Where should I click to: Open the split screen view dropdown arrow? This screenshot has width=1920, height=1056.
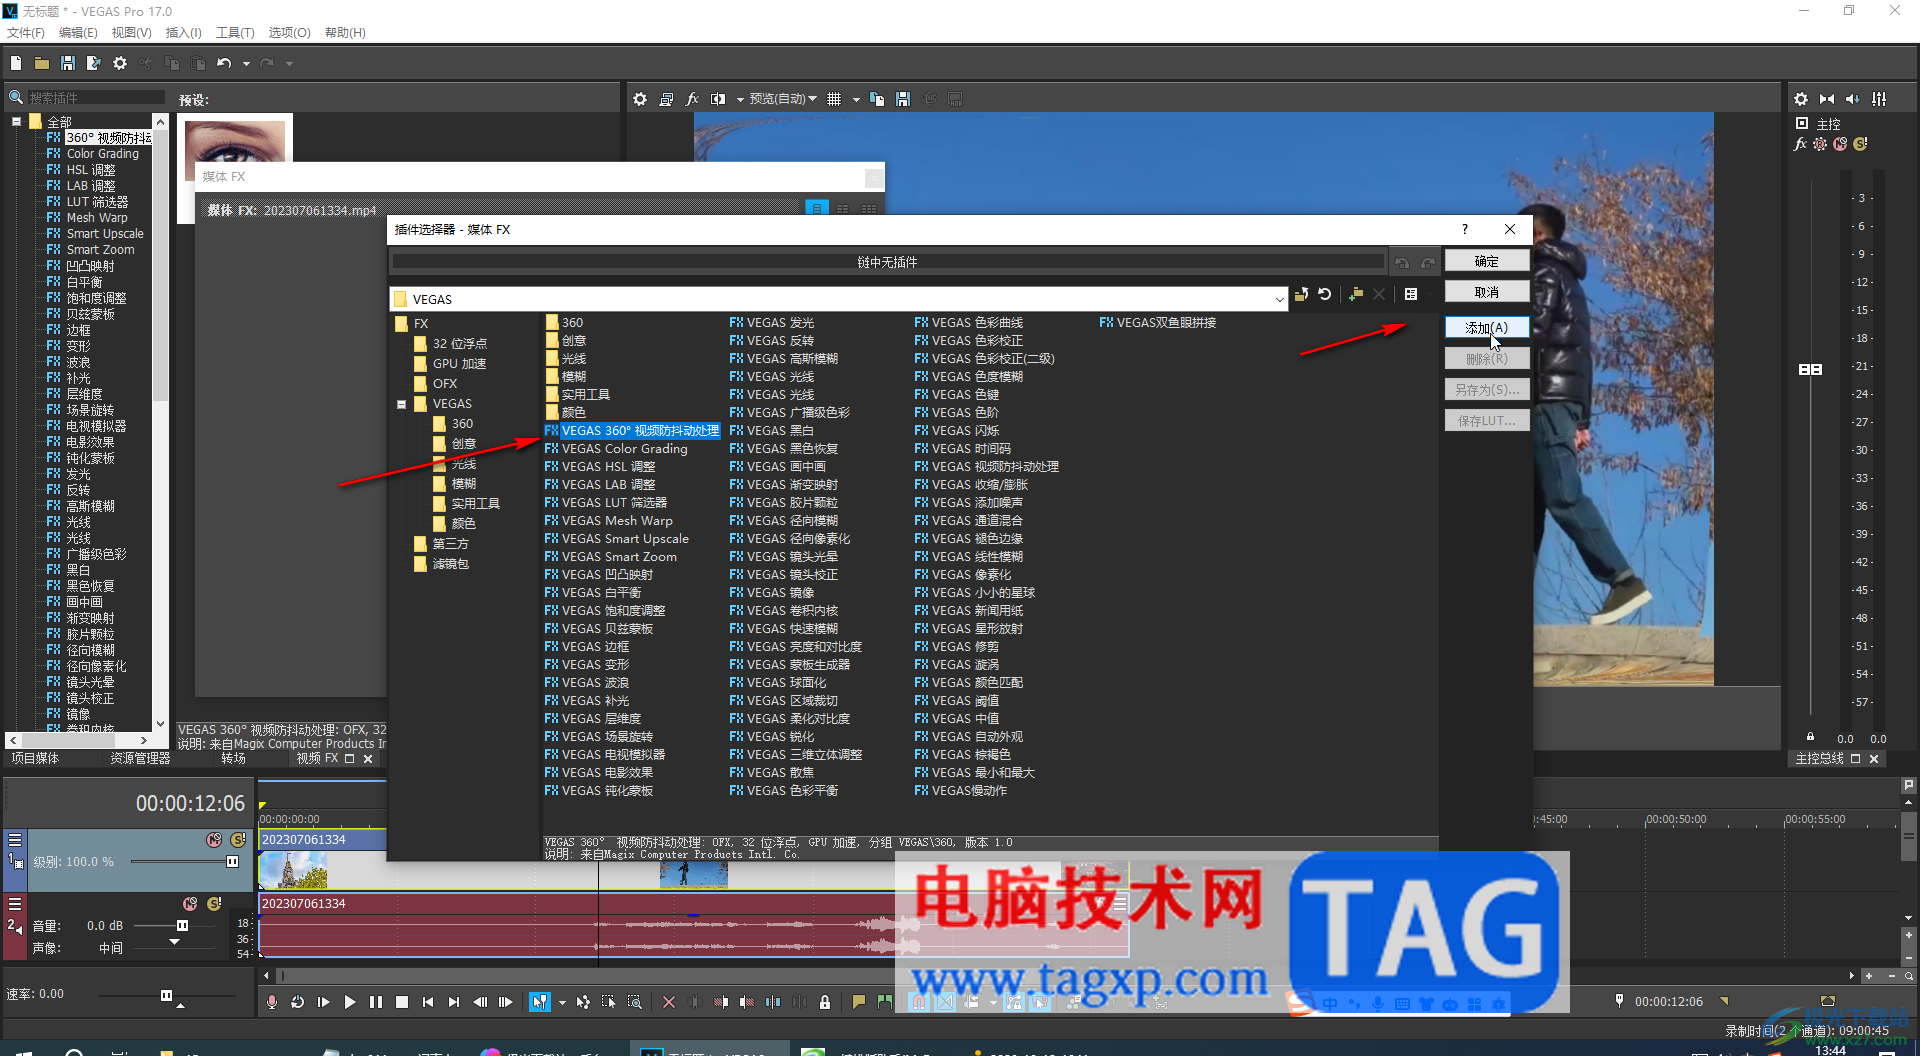pyautogui.click(x=740, y=99)
